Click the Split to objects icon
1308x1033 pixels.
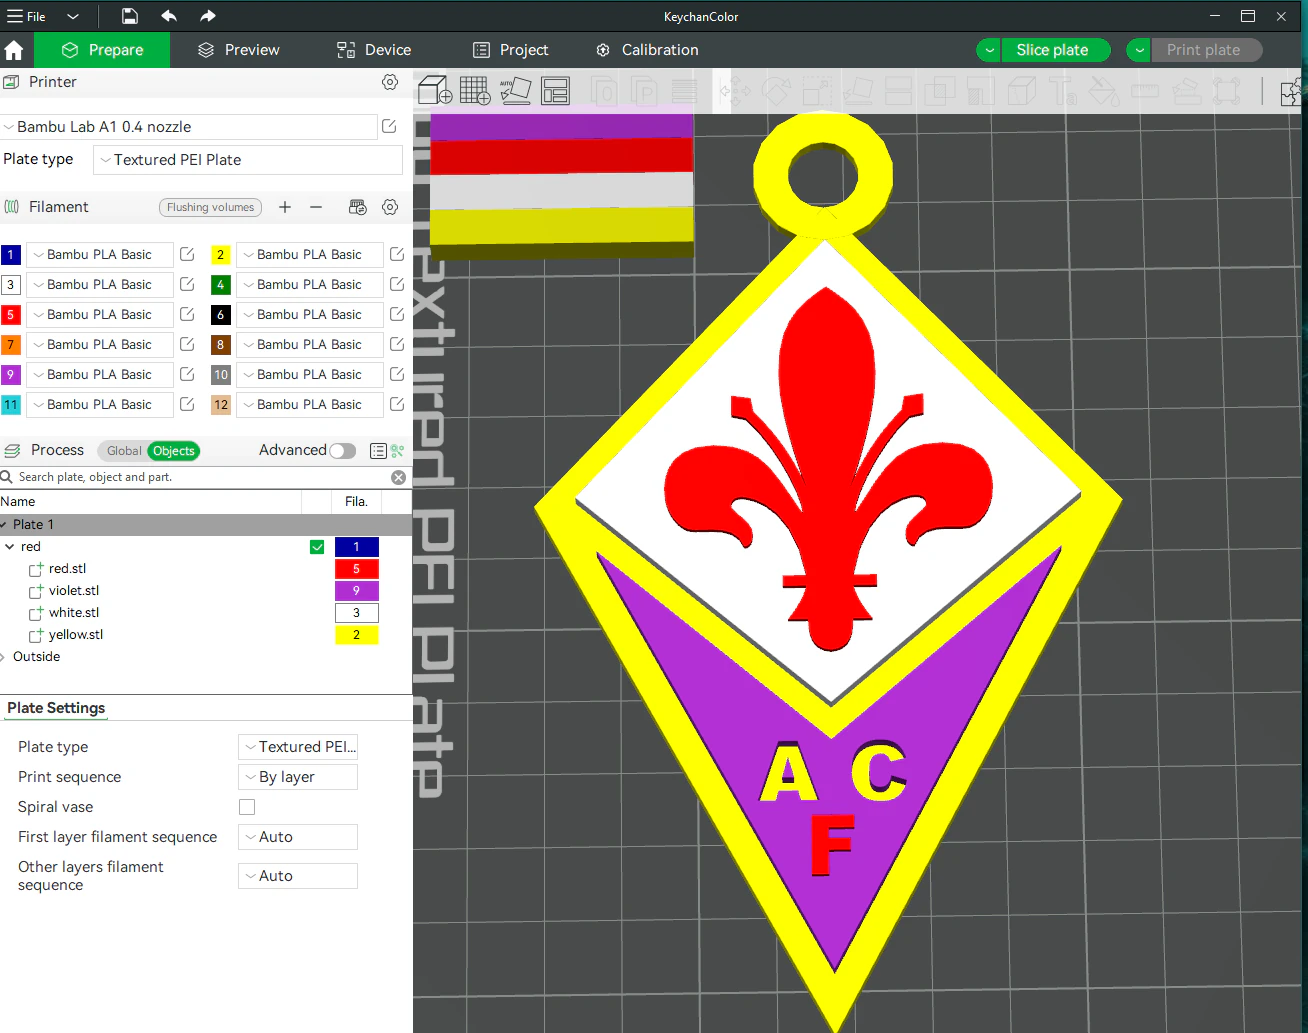click(603, 92)
